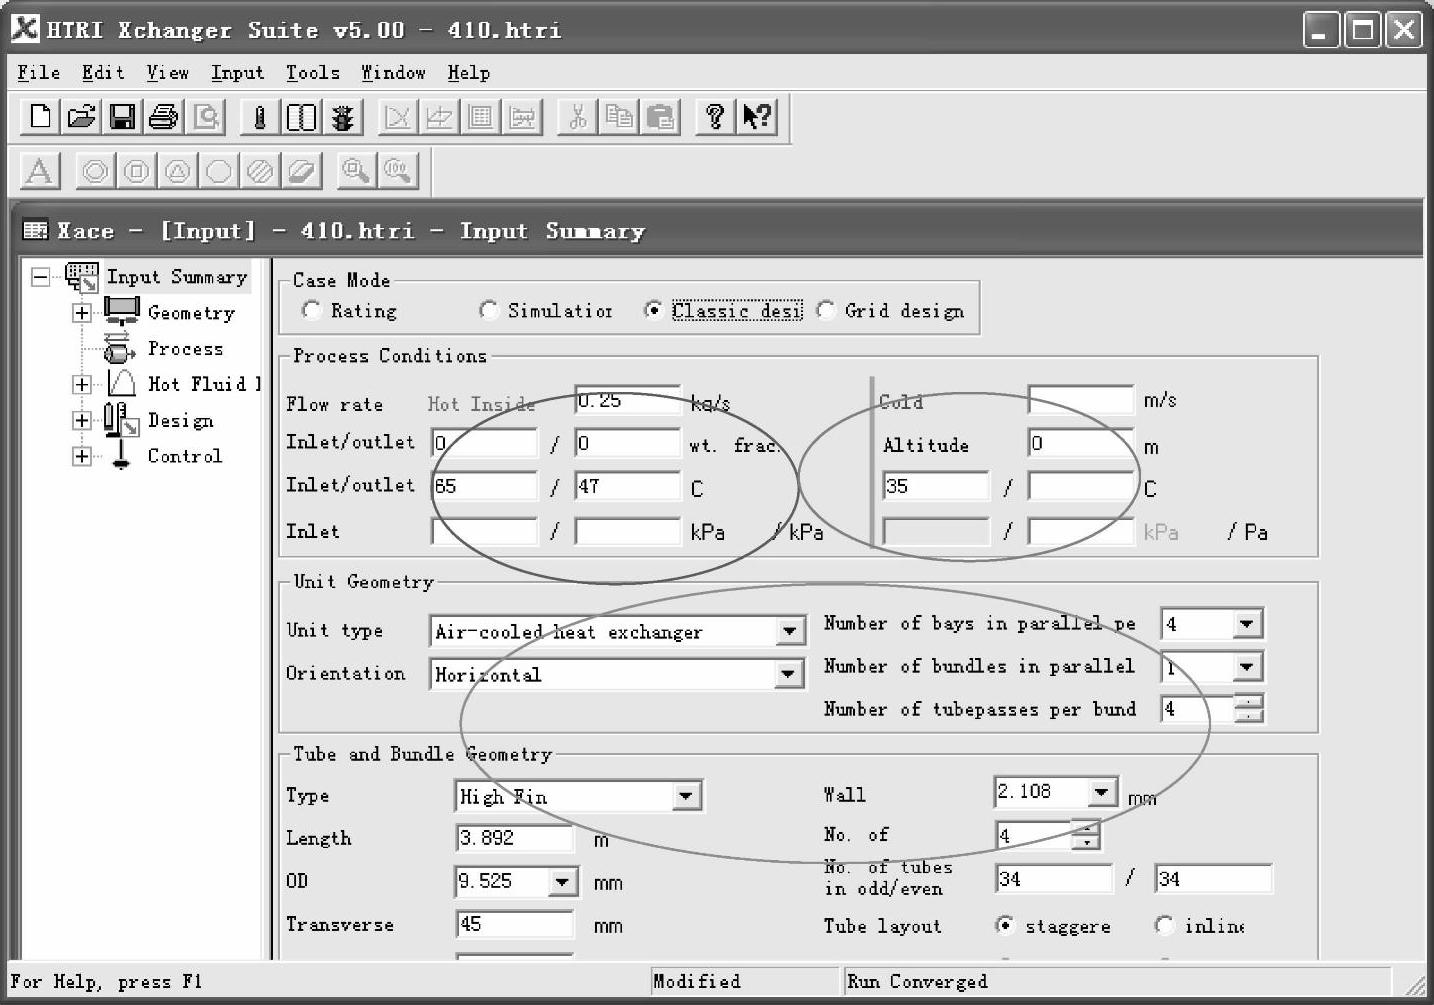Select Grid design case mode
This screenshot has width=1434, height=1005.
pos(825,311)
